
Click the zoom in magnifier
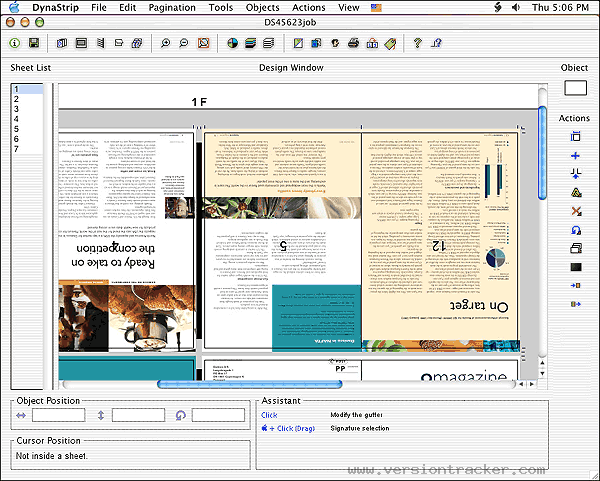[165, 43]
